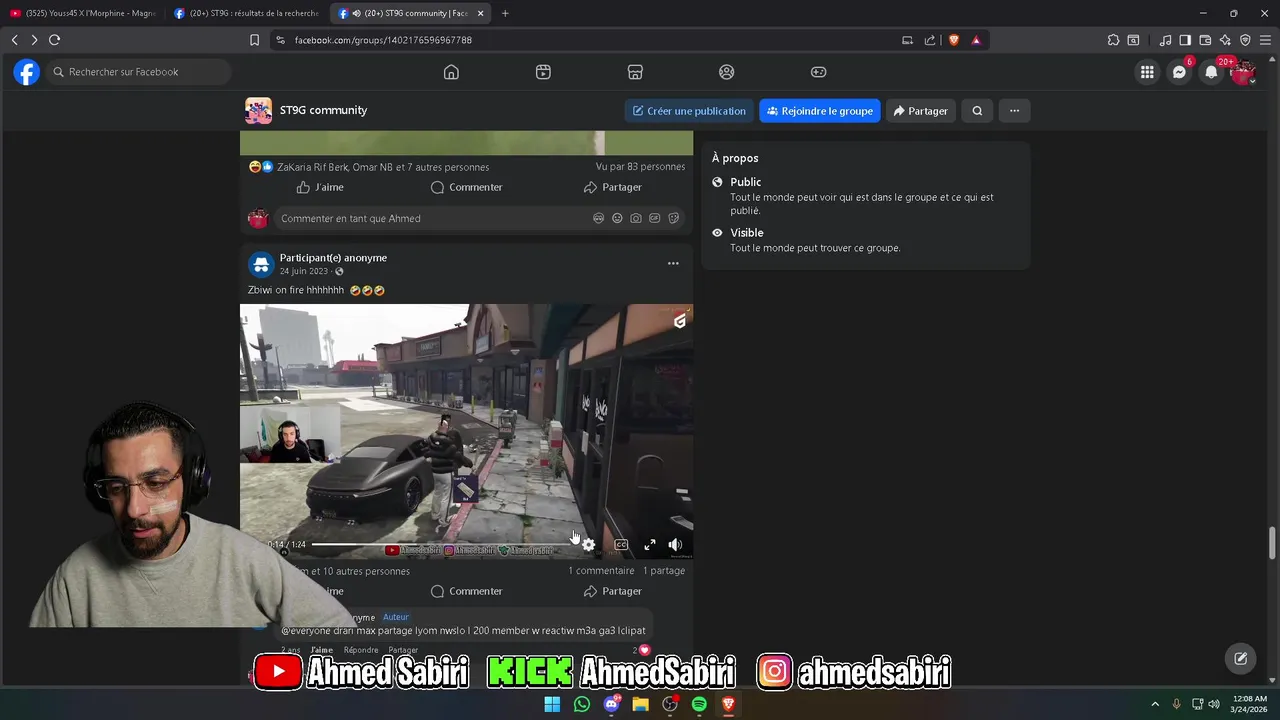This screenshot has width=1280, height=720.
Task: Reload the current page
Action: coord(54,40)
